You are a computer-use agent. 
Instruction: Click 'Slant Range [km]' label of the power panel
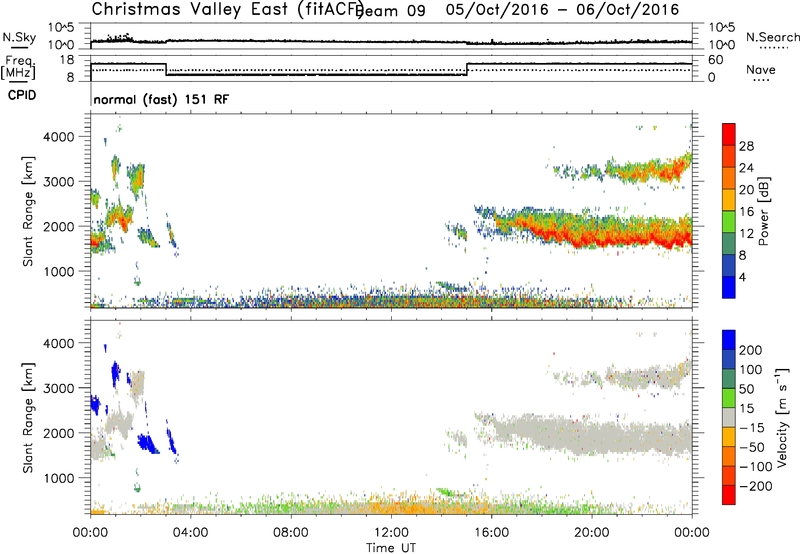[x=28, y=211]
